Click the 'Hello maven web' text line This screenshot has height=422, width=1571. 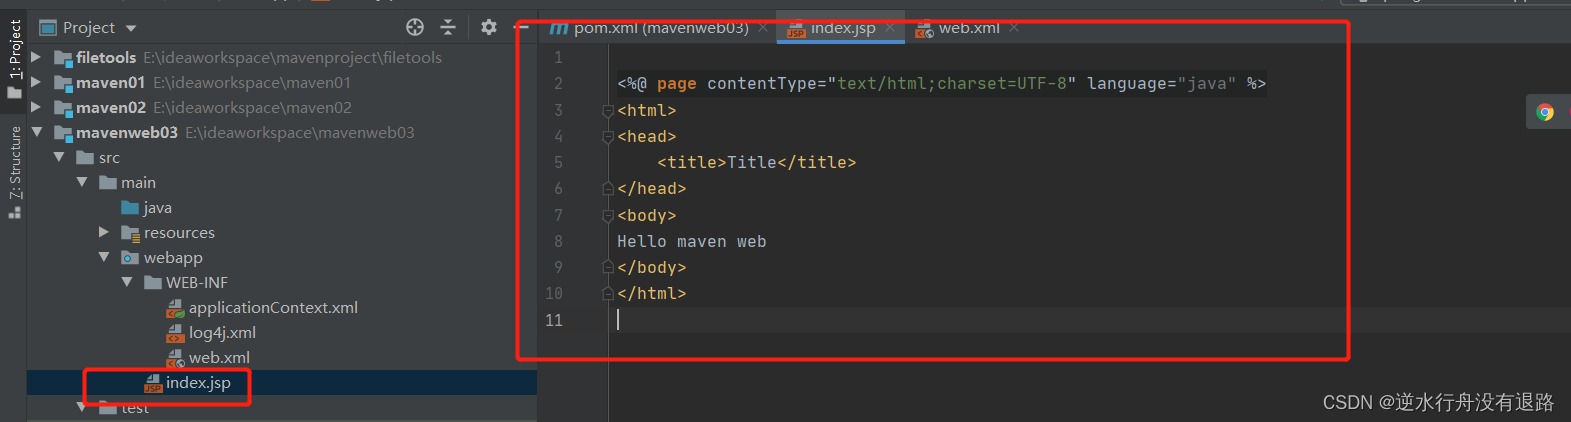point(692,241)
